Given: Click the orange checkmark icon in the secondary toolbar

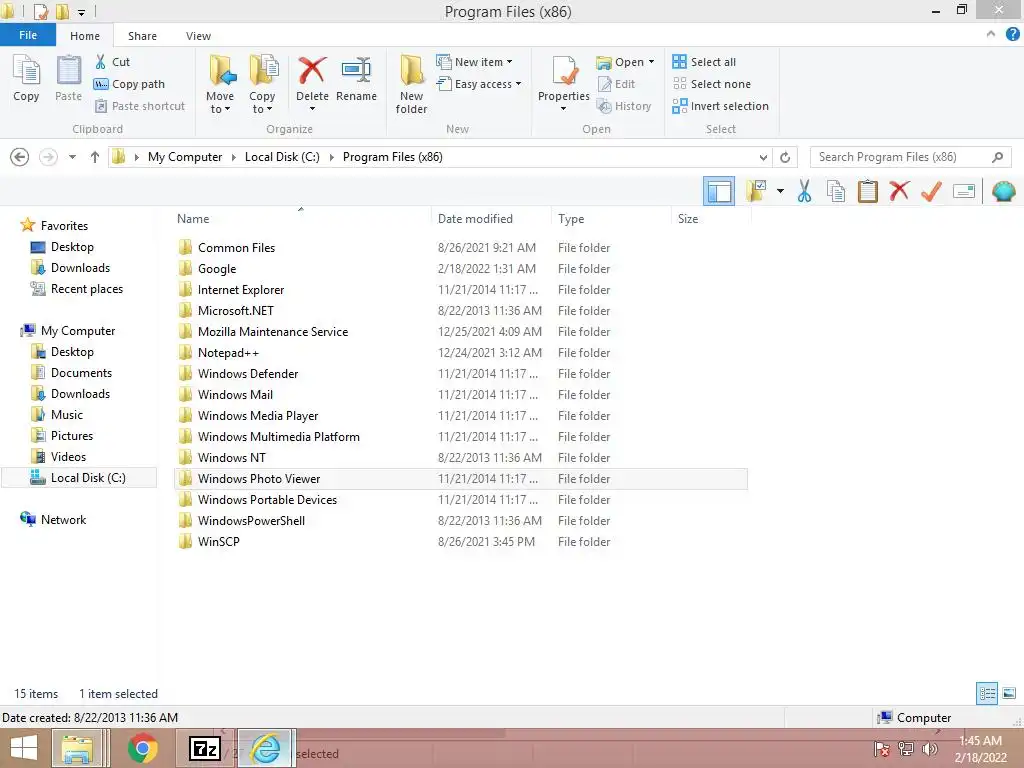Looking at the screenshot, I should pos(931,191).
